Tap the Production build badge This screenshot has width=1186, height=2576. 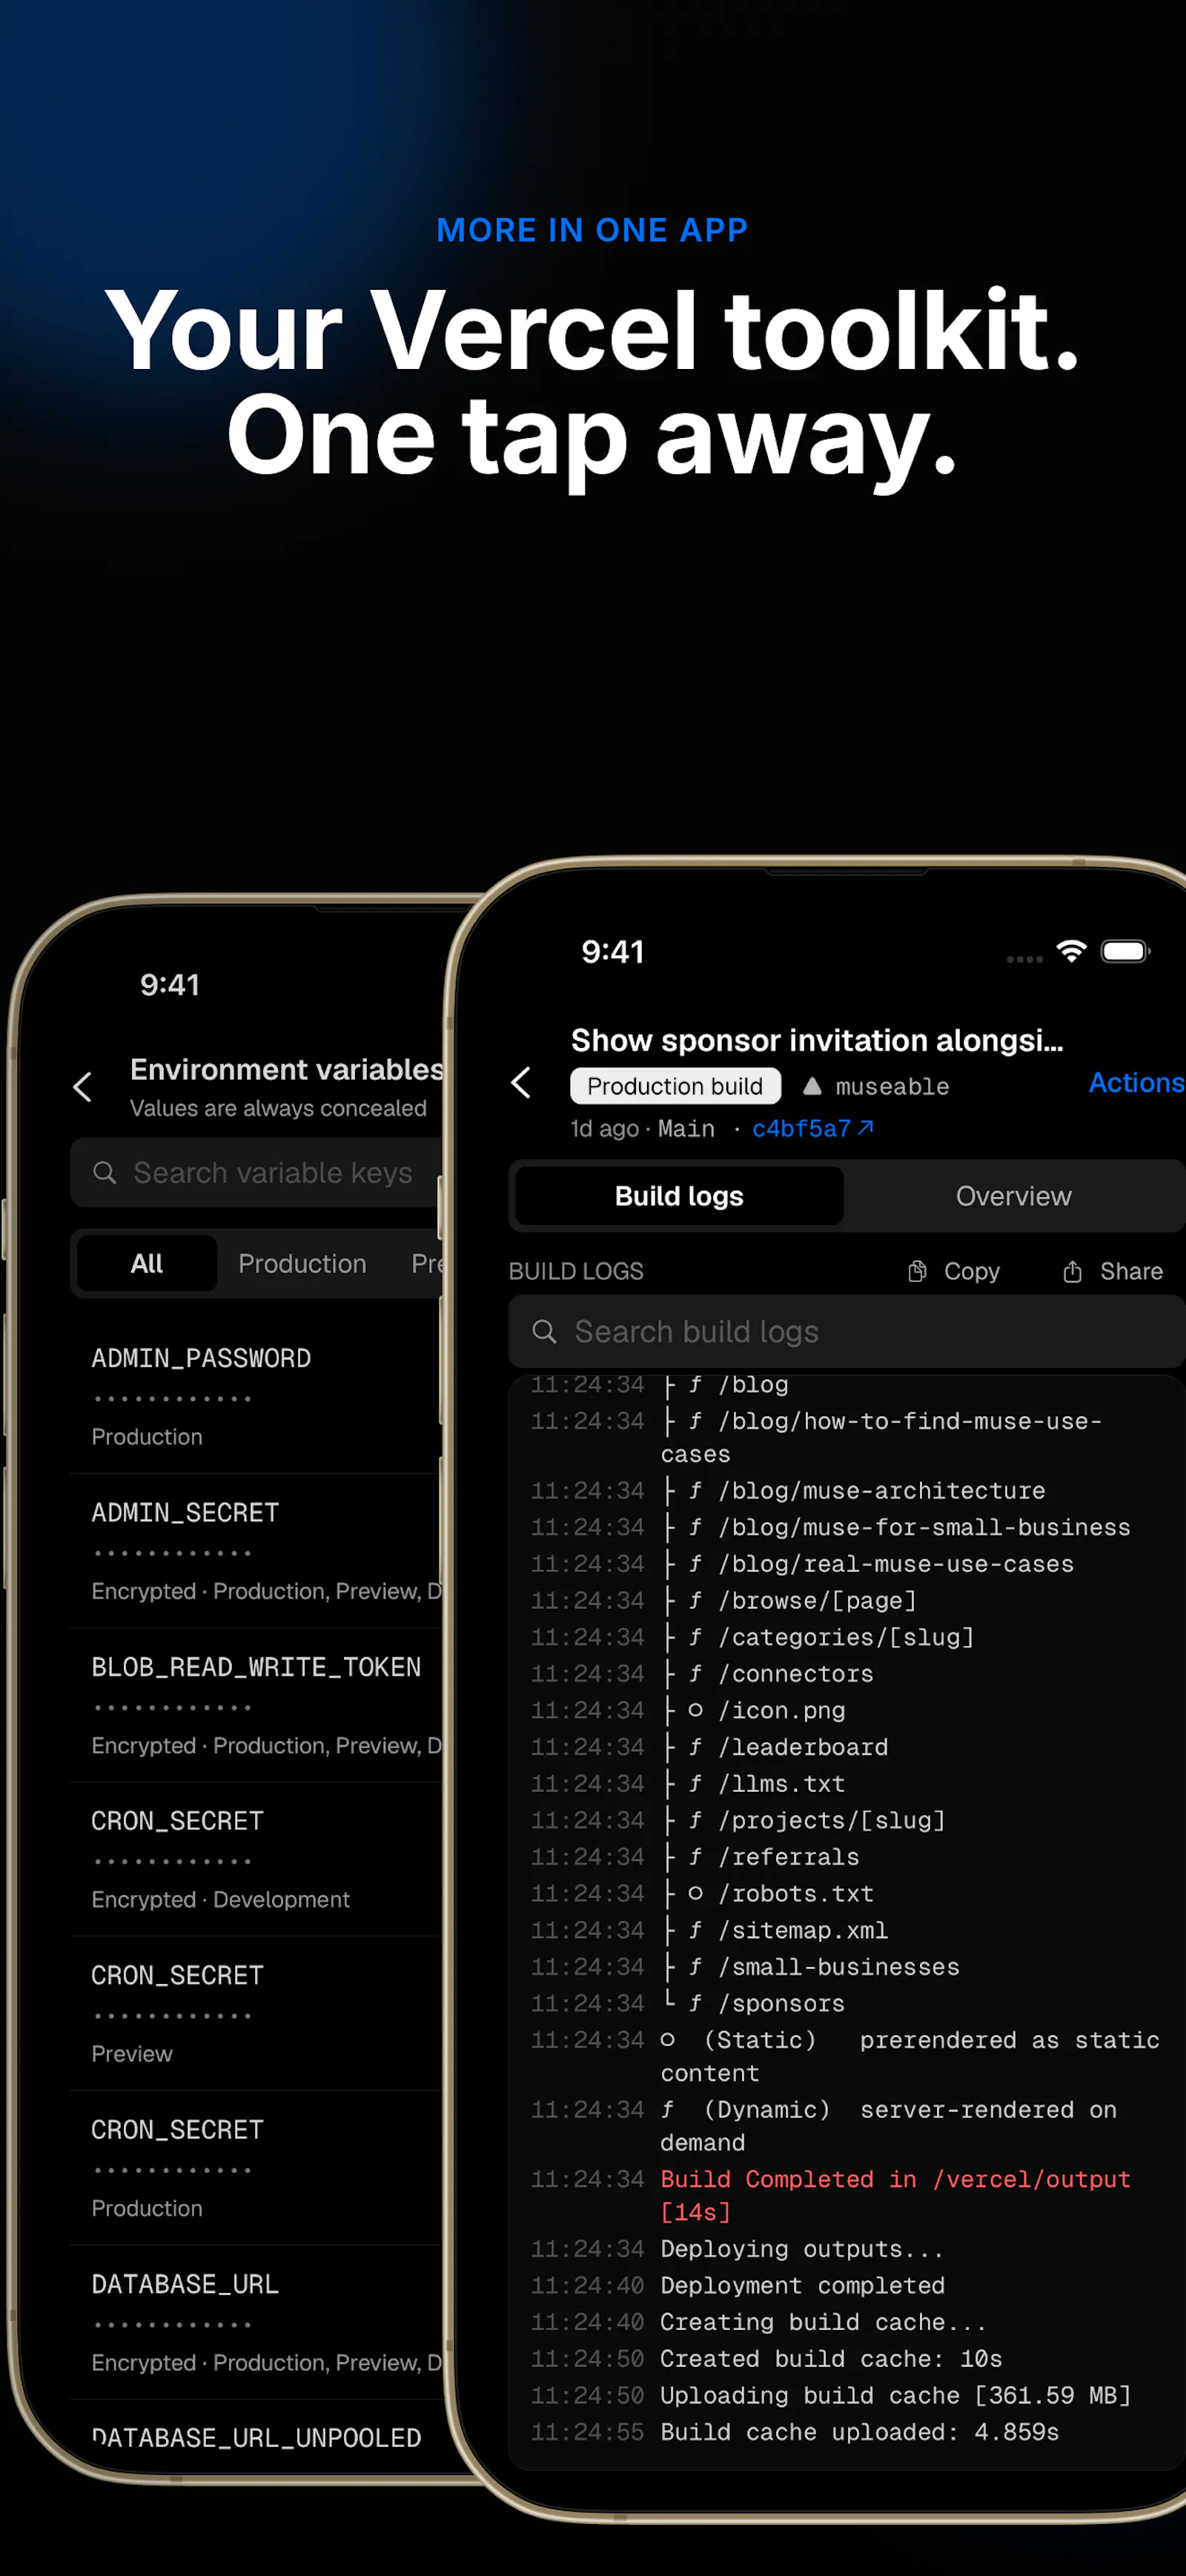(675, 1086)
